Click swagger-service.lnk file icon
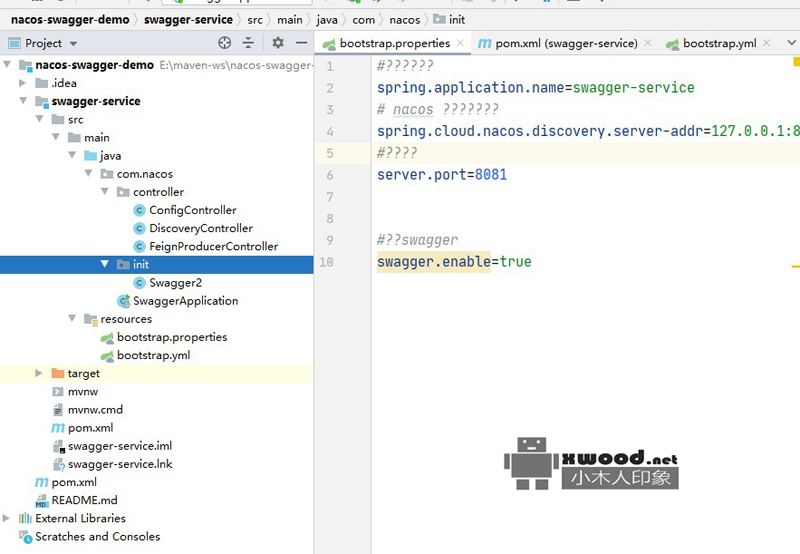 point(59,465)
